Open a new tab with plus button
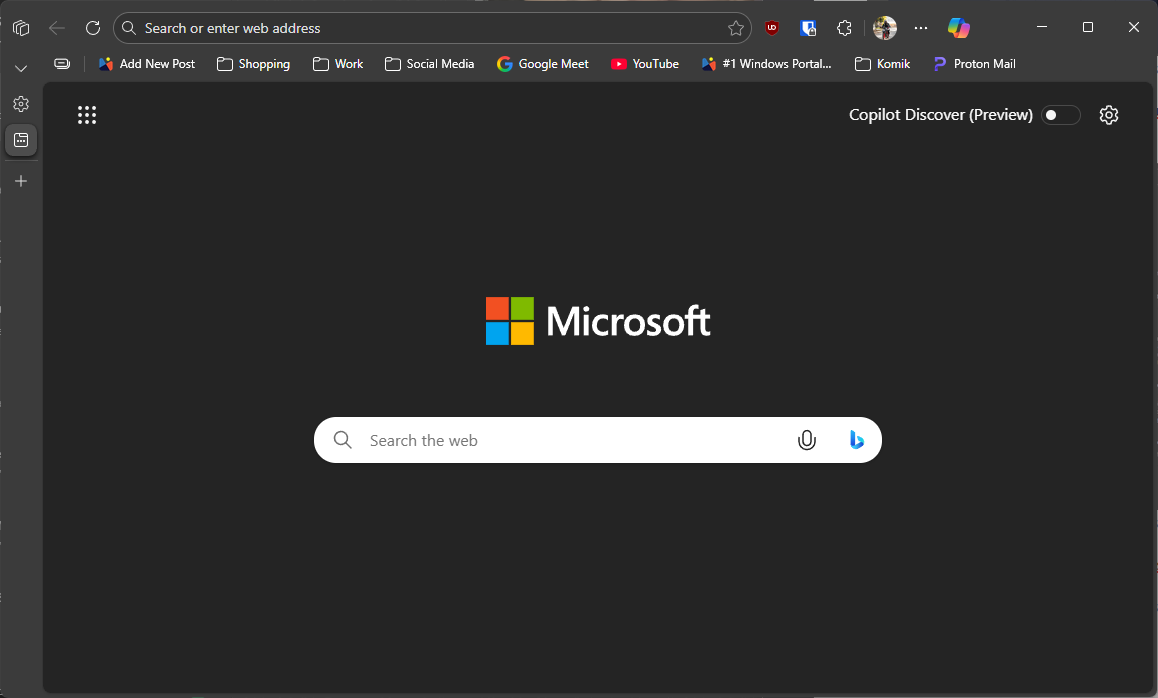 21,181
